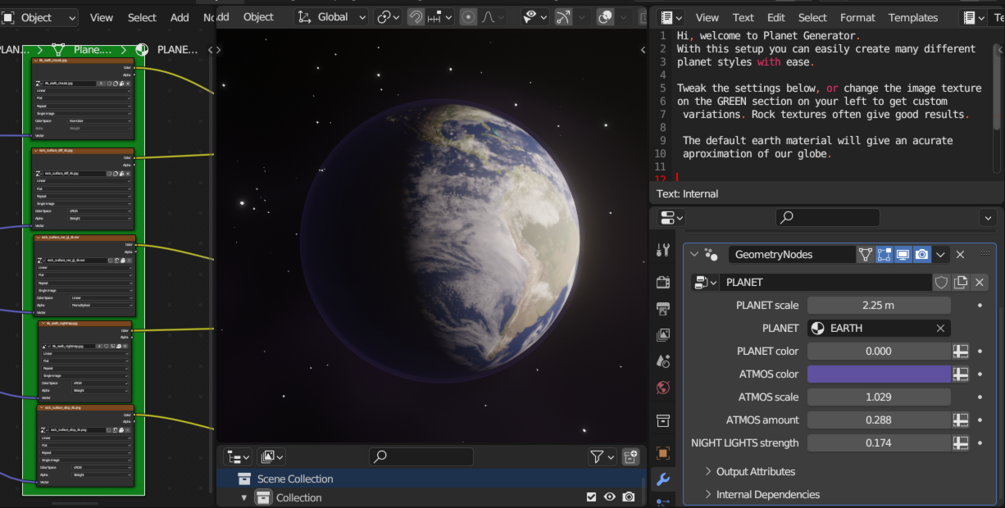Toggle modifier realtime viewport display
Screen dimensions: 1005x508
(902, 254)
